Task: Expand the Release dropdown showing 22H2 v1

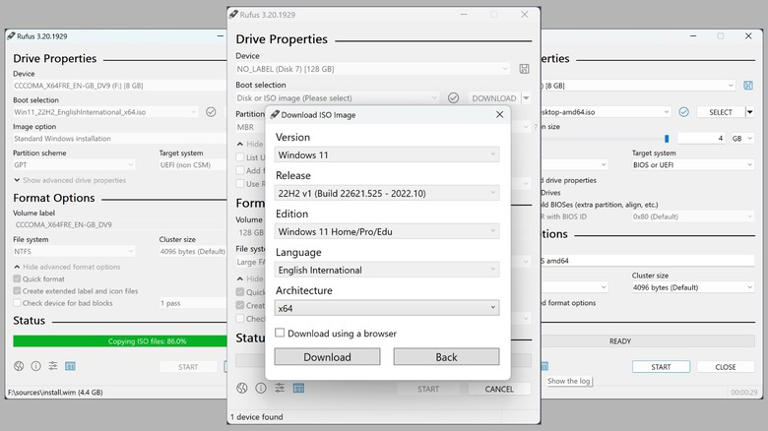Action: coord(387,193)
